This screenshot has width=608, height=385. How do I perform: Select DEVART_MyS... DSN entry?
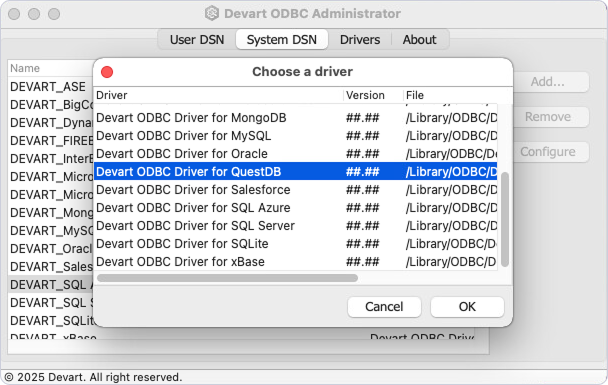(51, 231)
